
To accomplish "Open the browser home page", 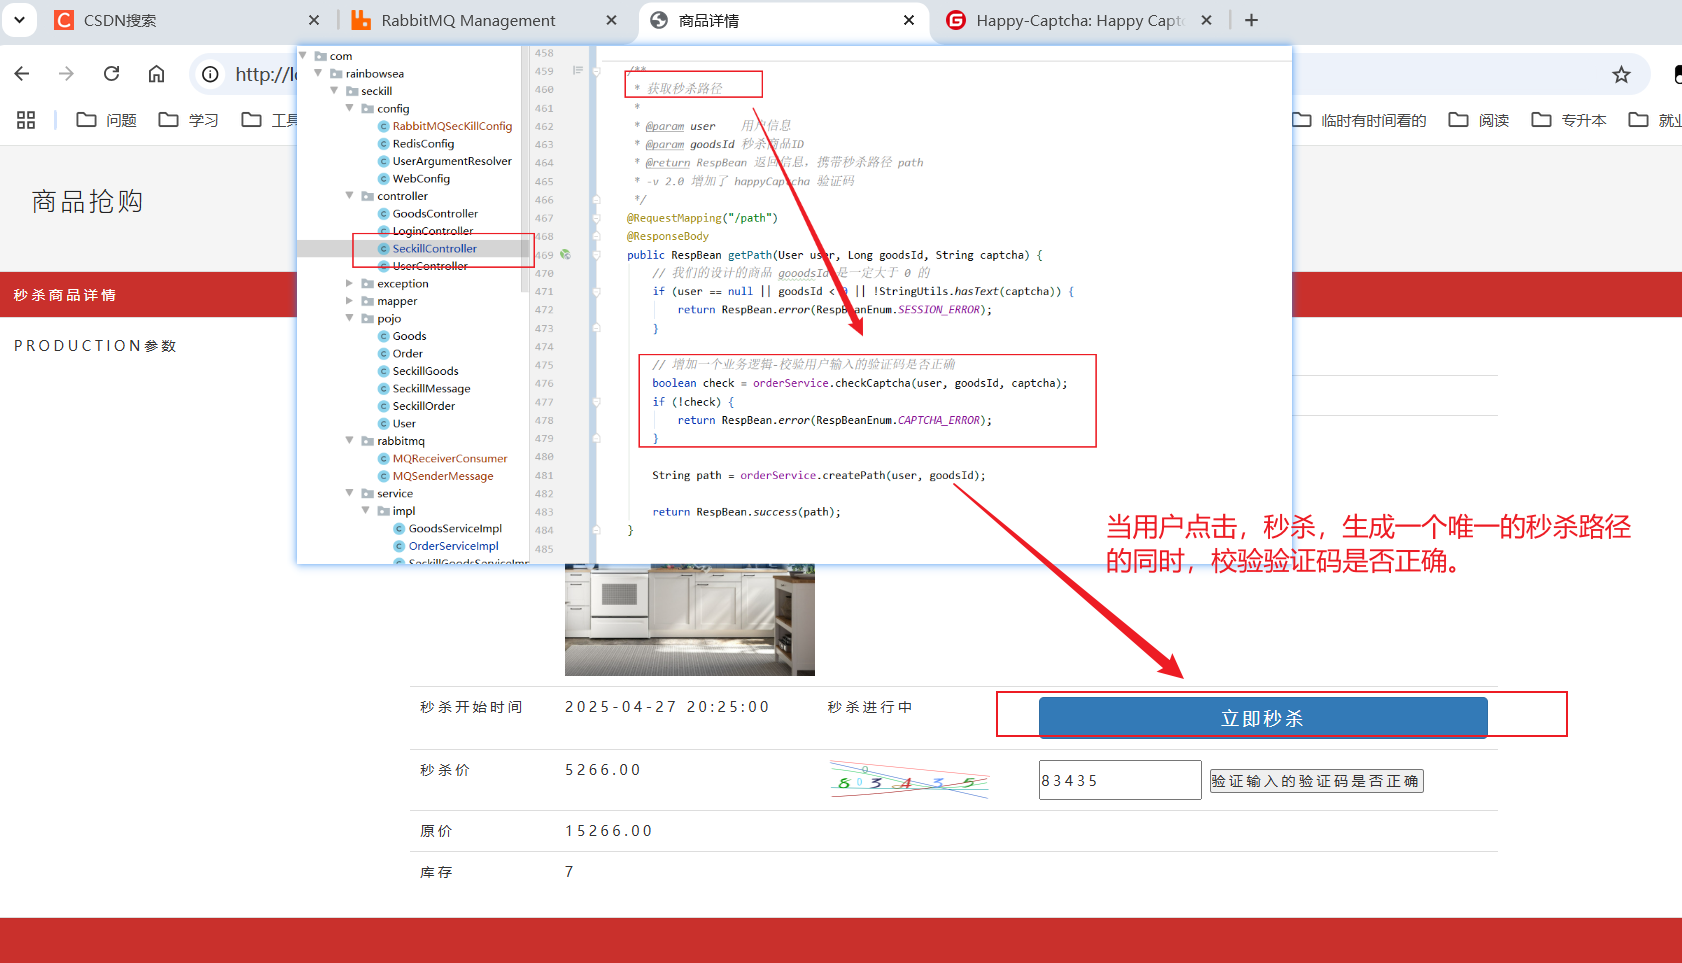I will click(157, 74).
